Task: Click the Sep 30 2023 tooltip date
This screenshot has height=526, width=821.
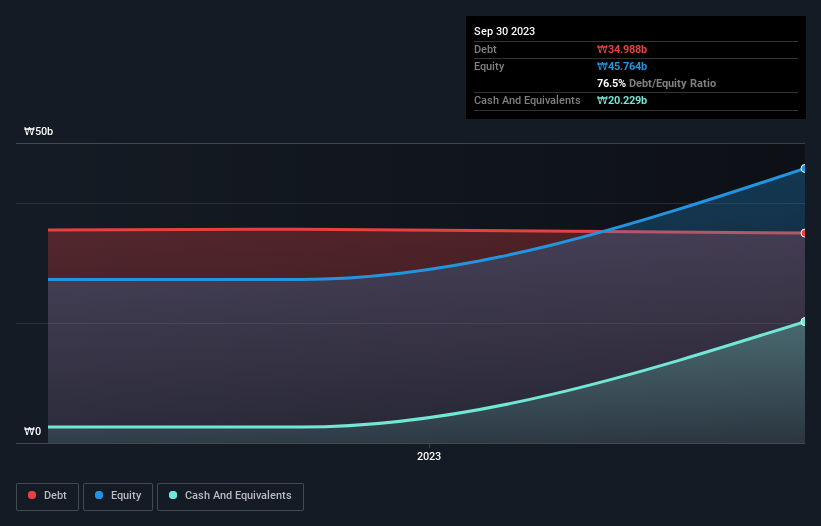Action: click(504, 31)
